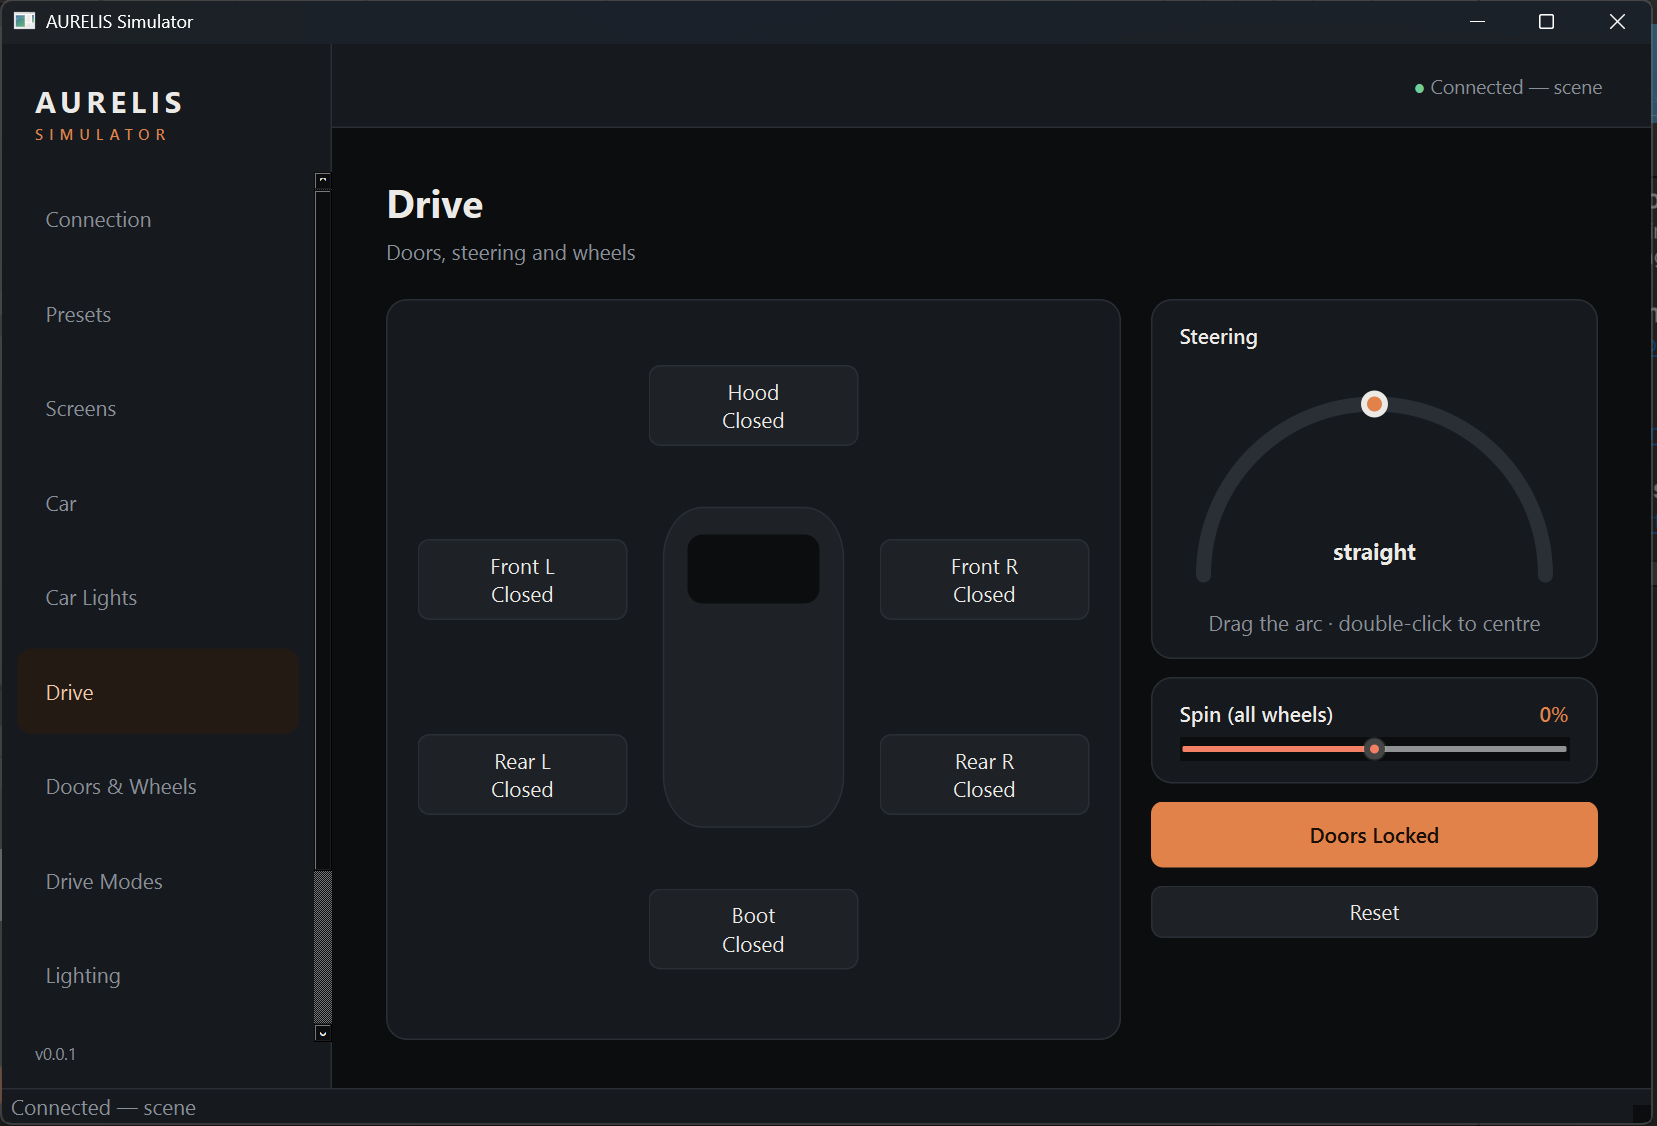Open the Screens section
This screenshot has height=1126, width=1657.
158,409
